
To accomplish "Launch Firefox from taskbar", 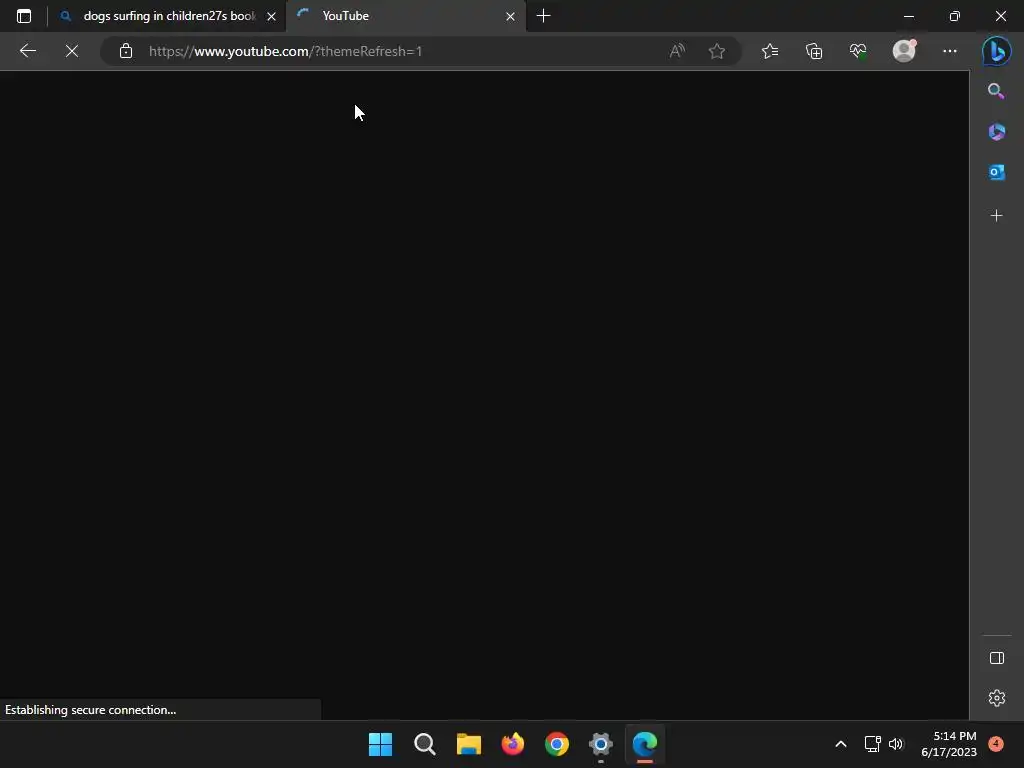I will pos(513,744).
